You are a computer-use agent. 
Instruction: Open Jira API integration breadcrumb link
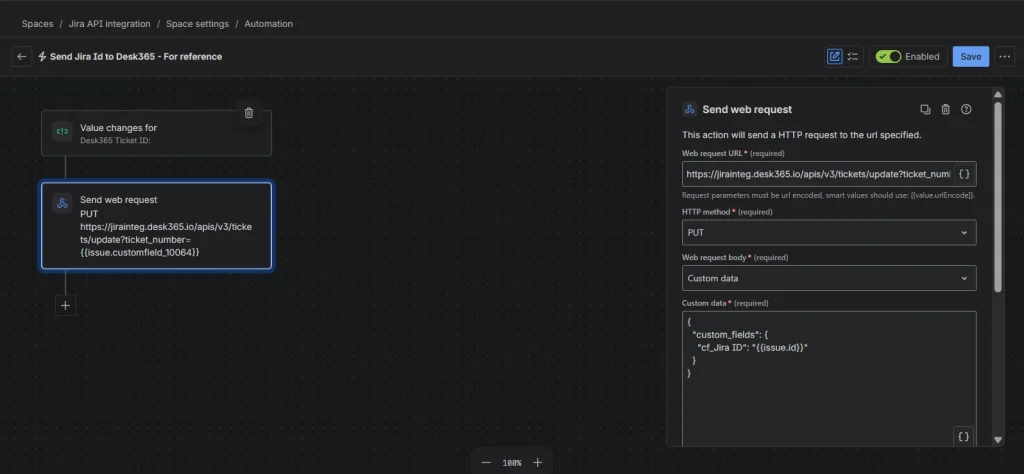pyautogui.click(x=109, y=24)
